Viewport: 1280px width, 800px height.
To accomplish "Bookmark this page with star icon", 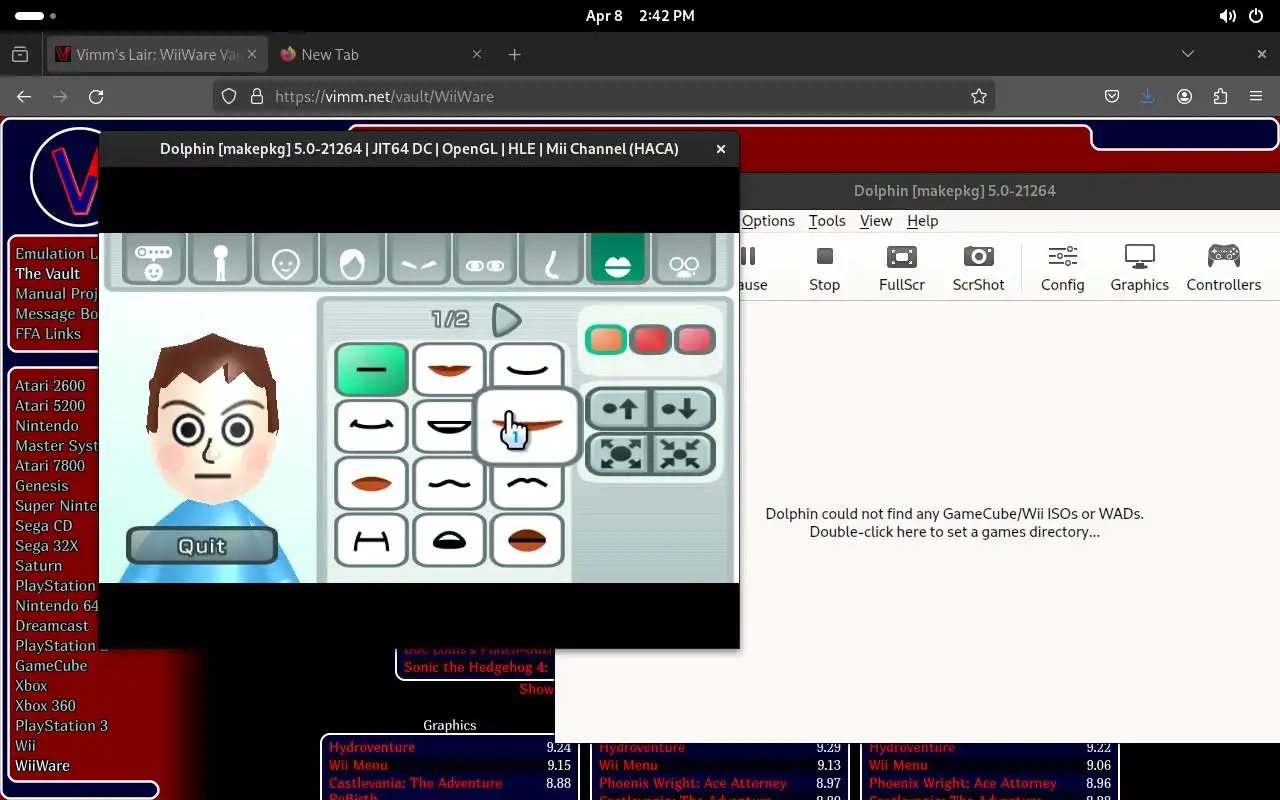I will (979, 97).
